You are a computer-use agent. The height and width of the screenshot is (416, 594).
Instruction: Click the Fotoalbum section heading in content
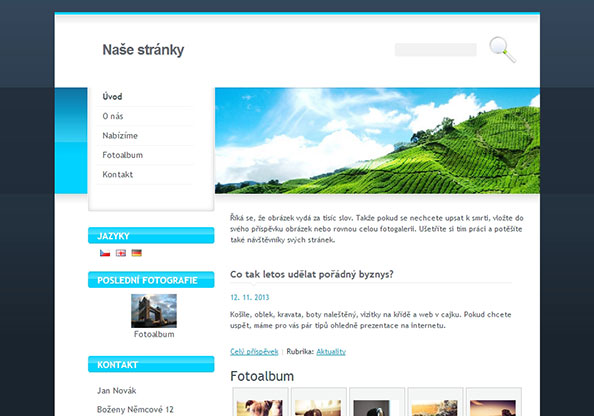click(x=262, y=376)
